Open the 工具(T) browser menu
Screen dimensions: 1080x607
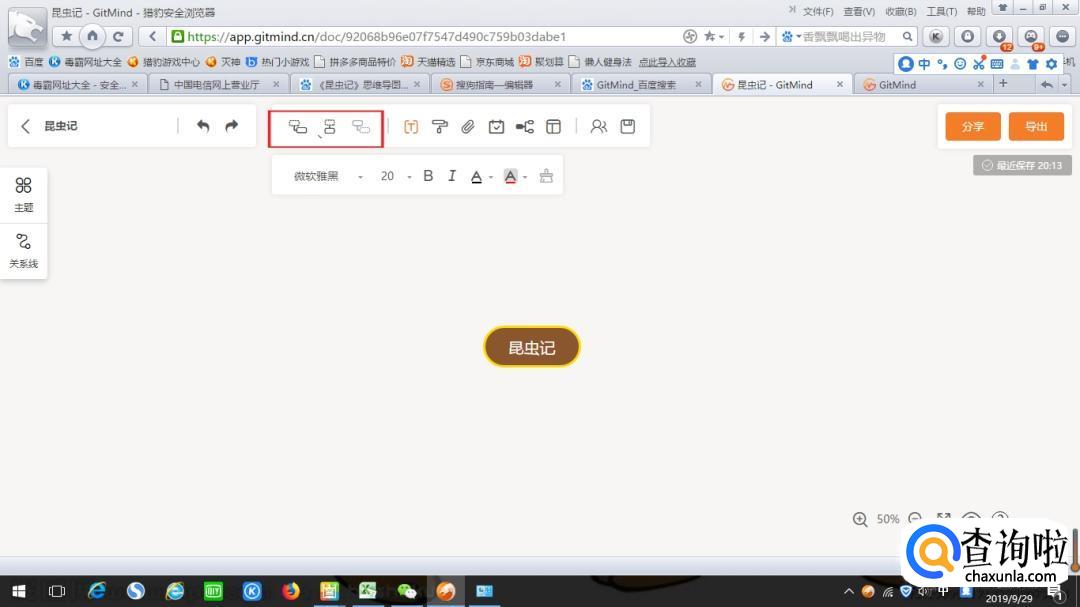(x=941, y=11)
